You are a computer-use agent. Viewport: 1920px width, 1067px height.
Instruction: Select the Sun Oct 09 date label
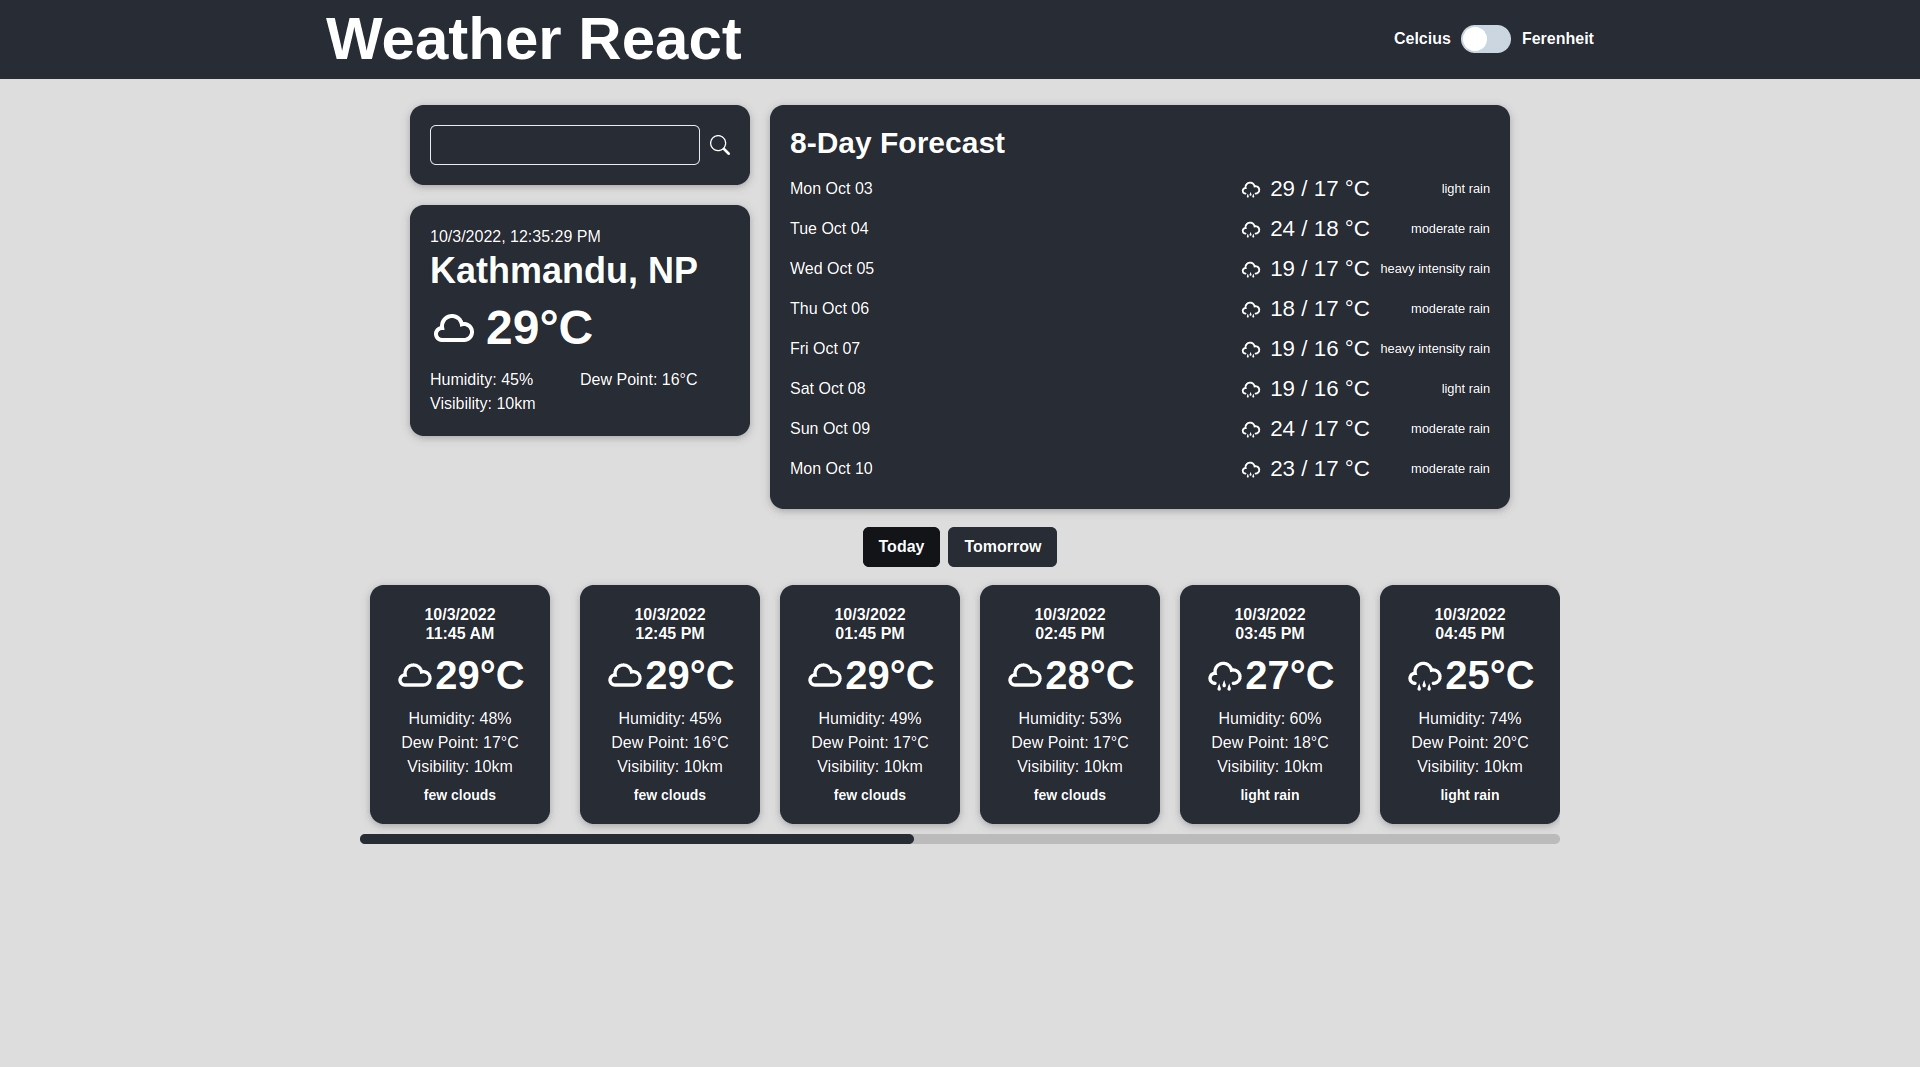(830, 429)
